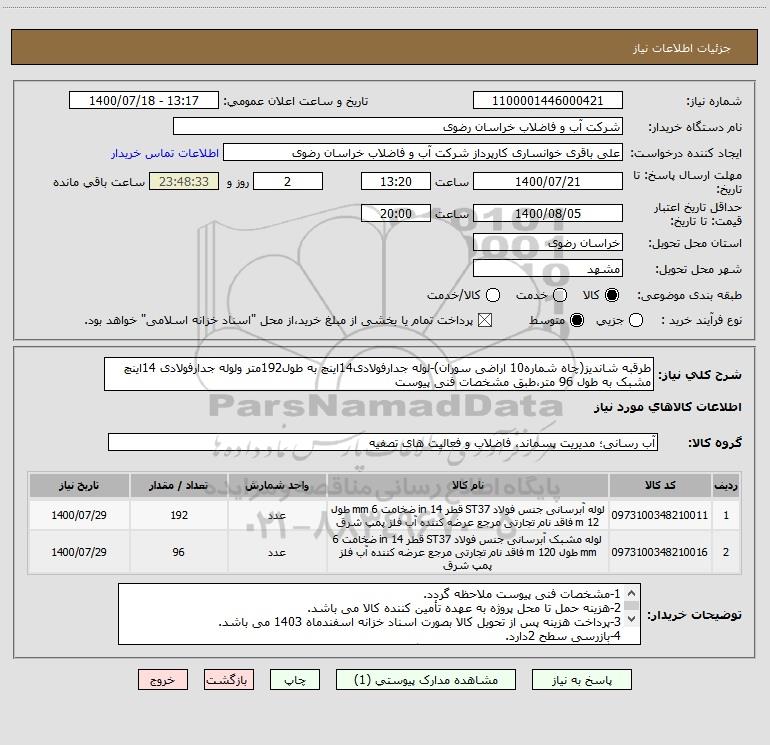Screen dimensions: 770x745
Task: Select the کالا radio button
Action: point(612,295)
